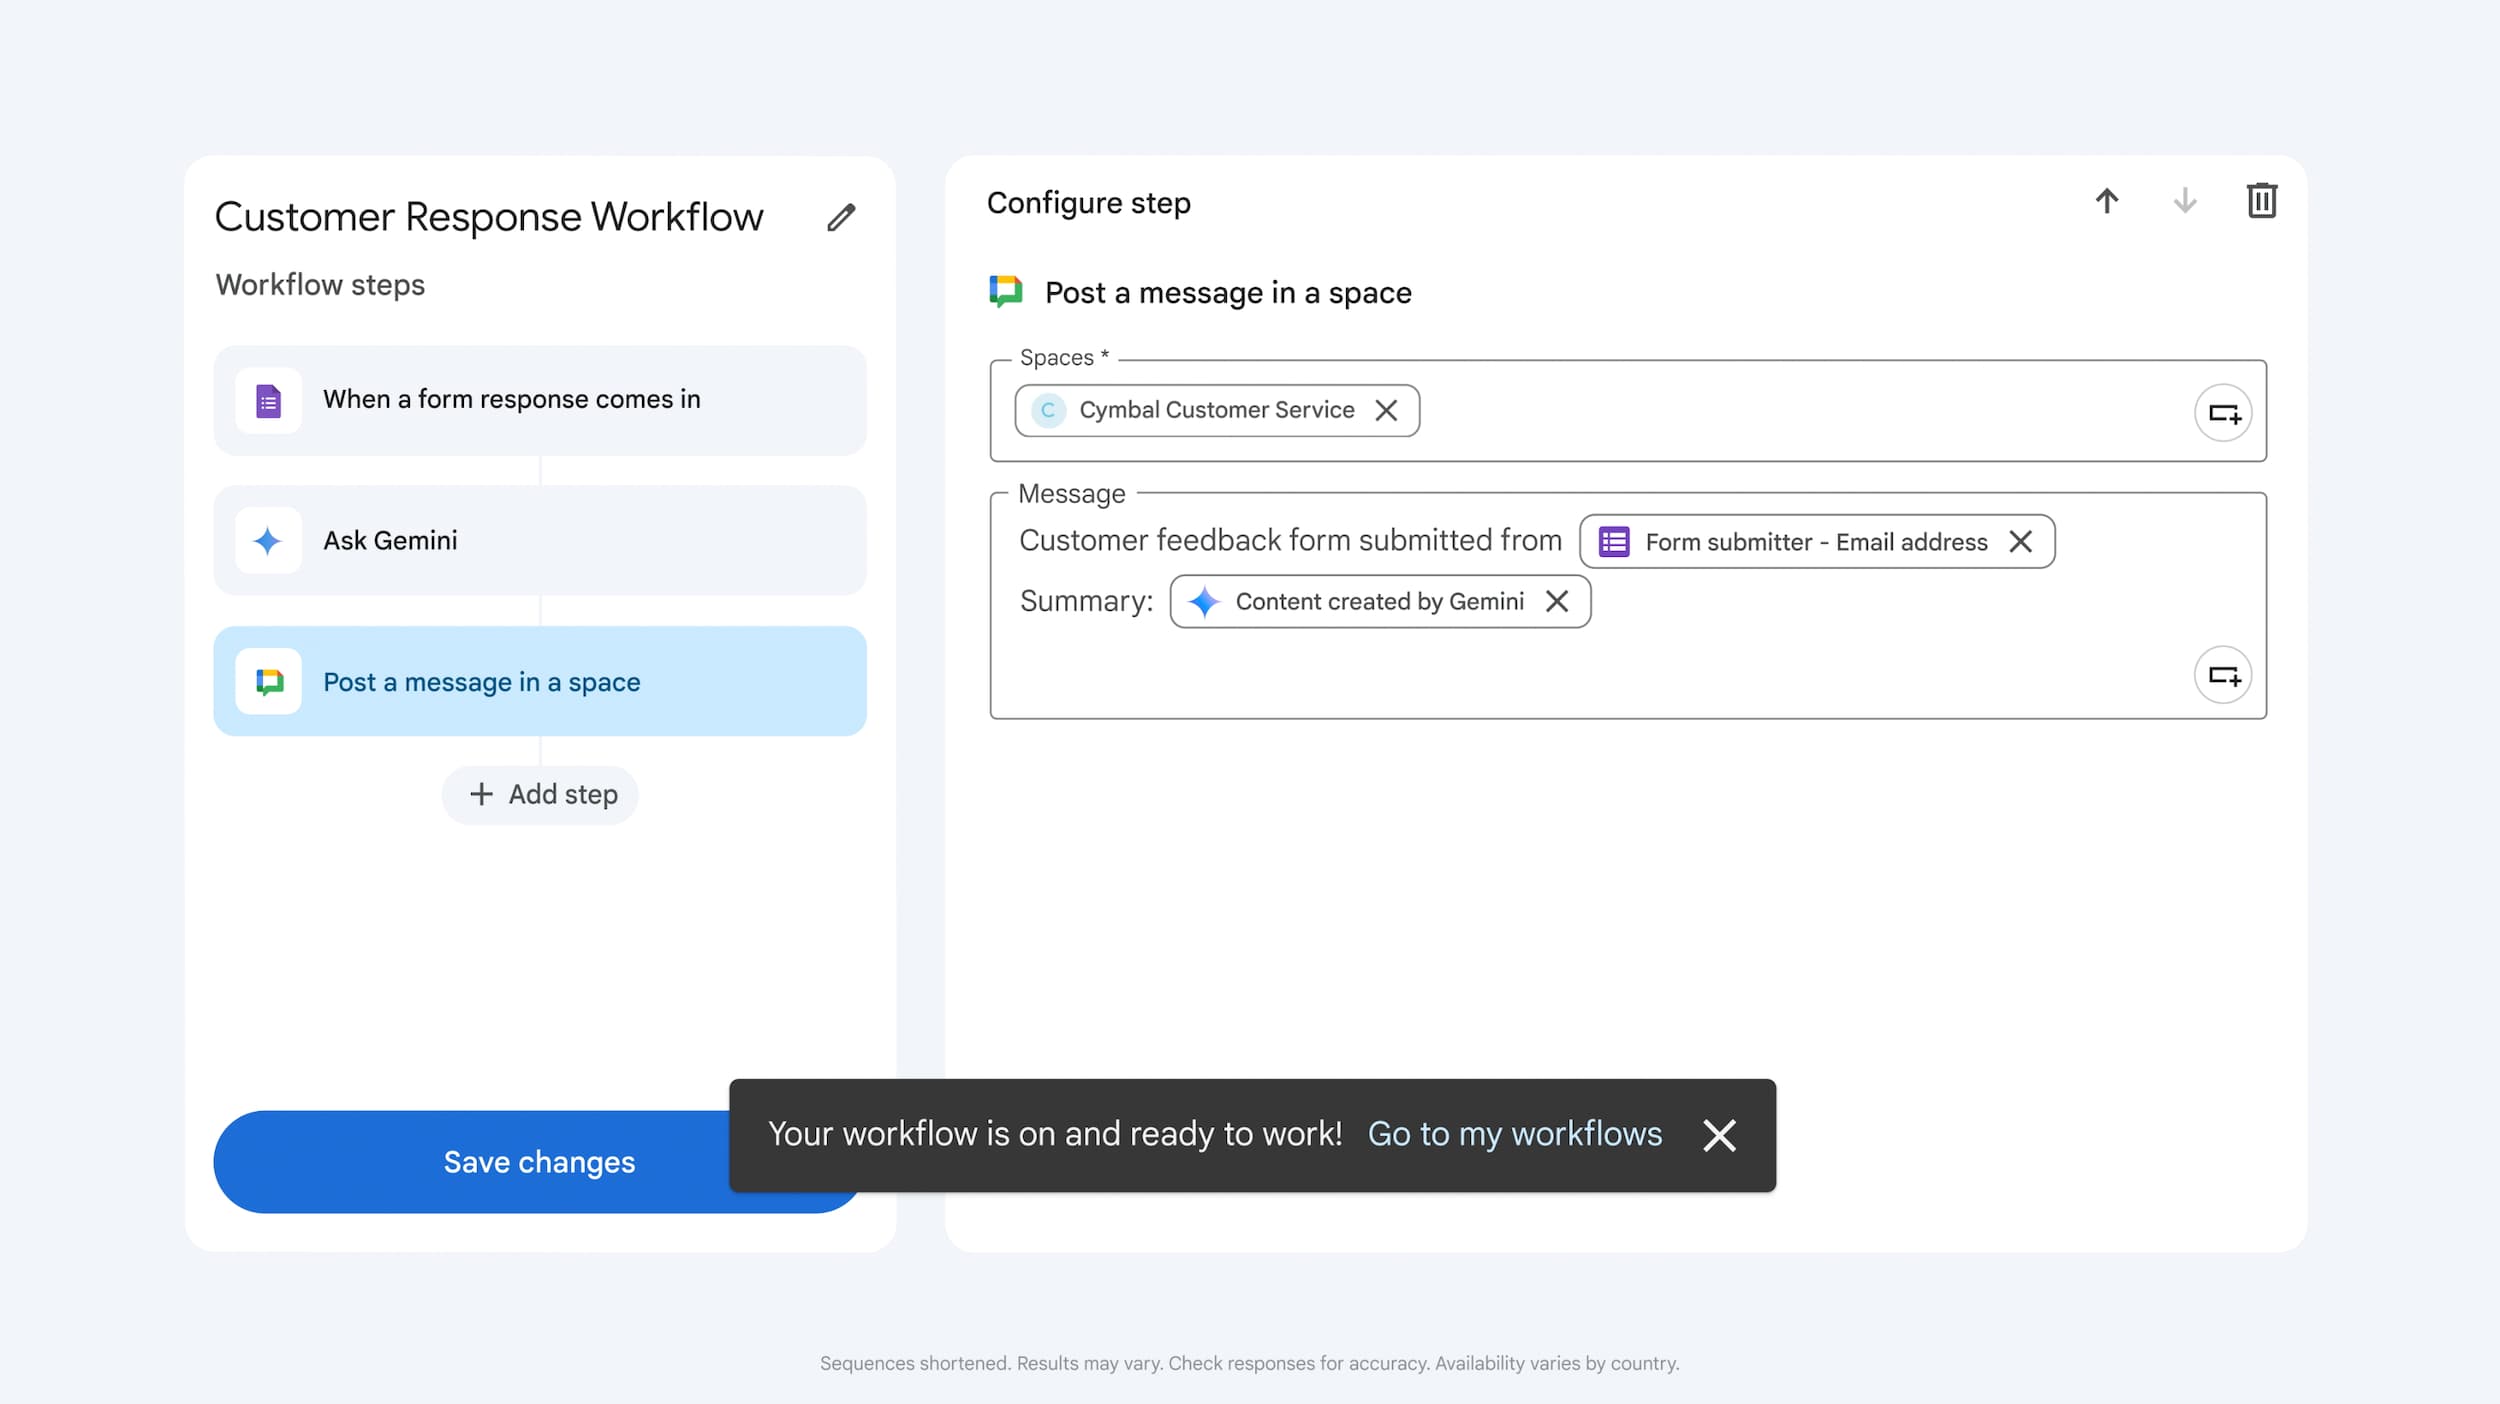The width and height of the screenshot is (2500, 1404).
Task: Click the Add step button
Action: click(x=540, y=794)
